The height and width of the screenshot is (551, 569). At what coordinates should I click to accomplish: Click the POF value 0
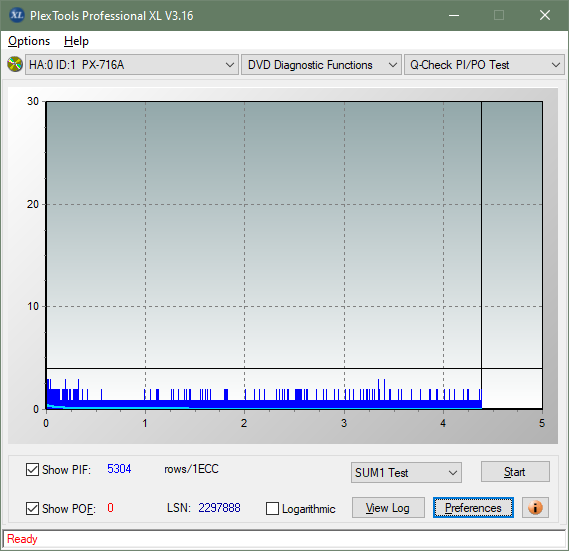(x=110, y=507)
